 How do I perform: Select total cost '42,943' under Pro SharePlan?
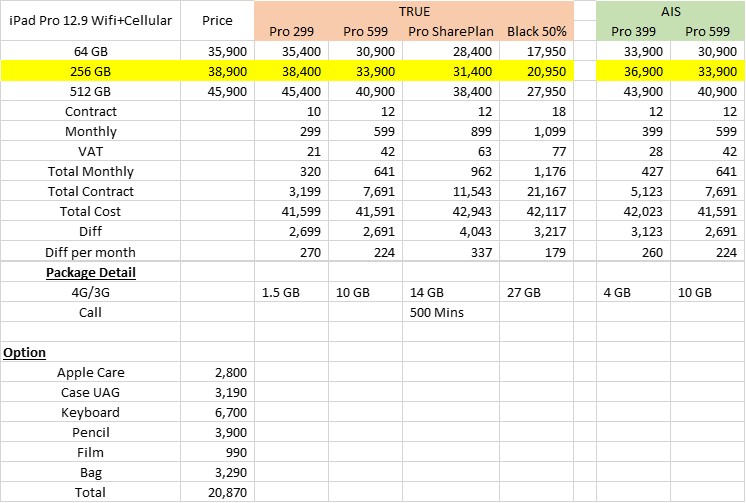coord(451,211)
